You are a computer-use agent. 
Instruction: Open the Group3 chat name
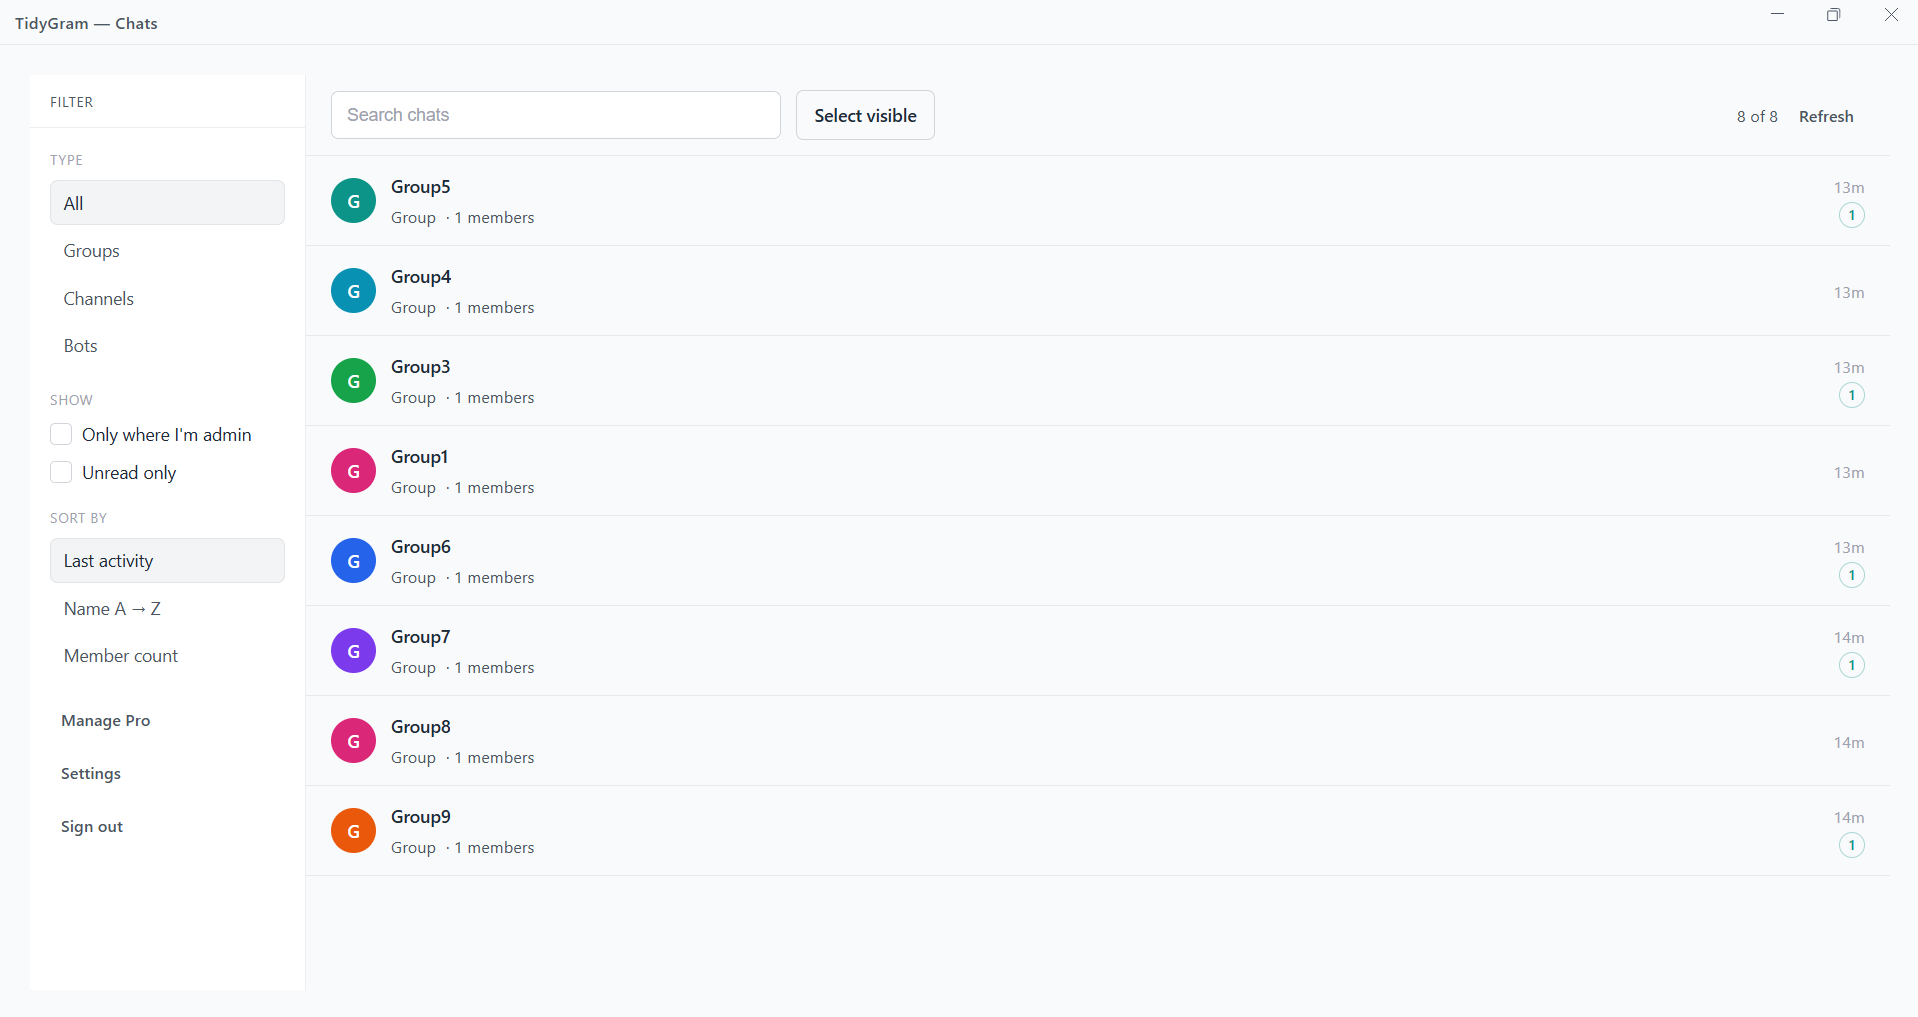tap(421, 367)
